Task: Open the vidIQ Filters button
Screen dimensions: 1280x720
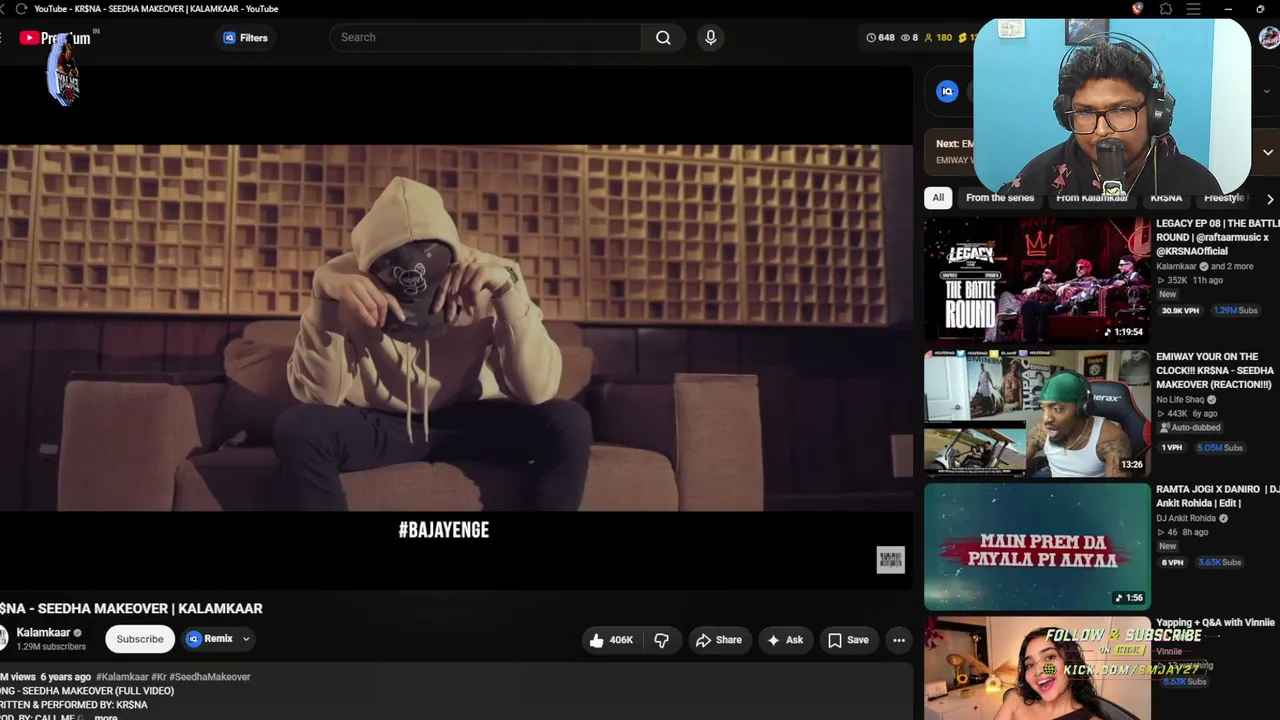Action: [x=245, y=38]
